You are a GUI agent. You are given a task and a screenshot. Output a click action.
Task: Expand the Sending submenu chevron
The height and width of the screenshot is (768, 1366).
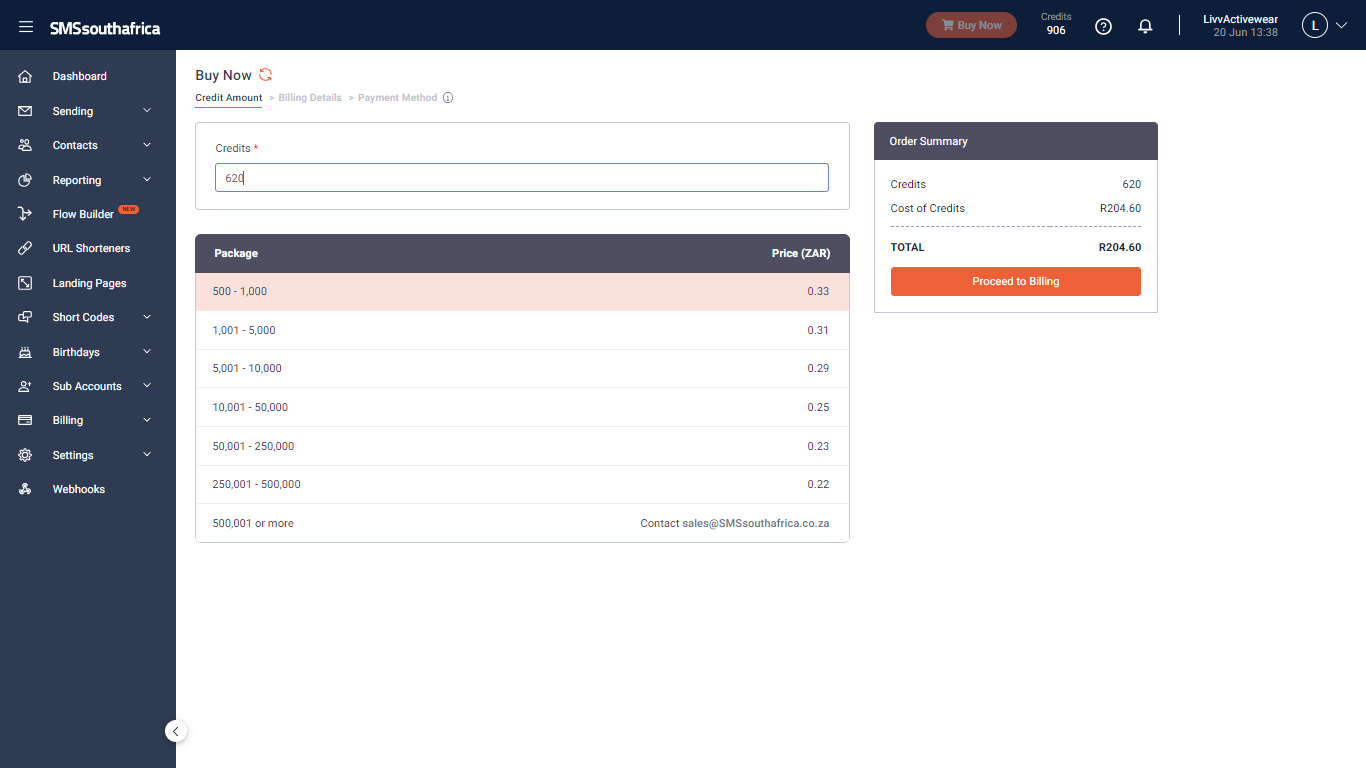[147, 111]
